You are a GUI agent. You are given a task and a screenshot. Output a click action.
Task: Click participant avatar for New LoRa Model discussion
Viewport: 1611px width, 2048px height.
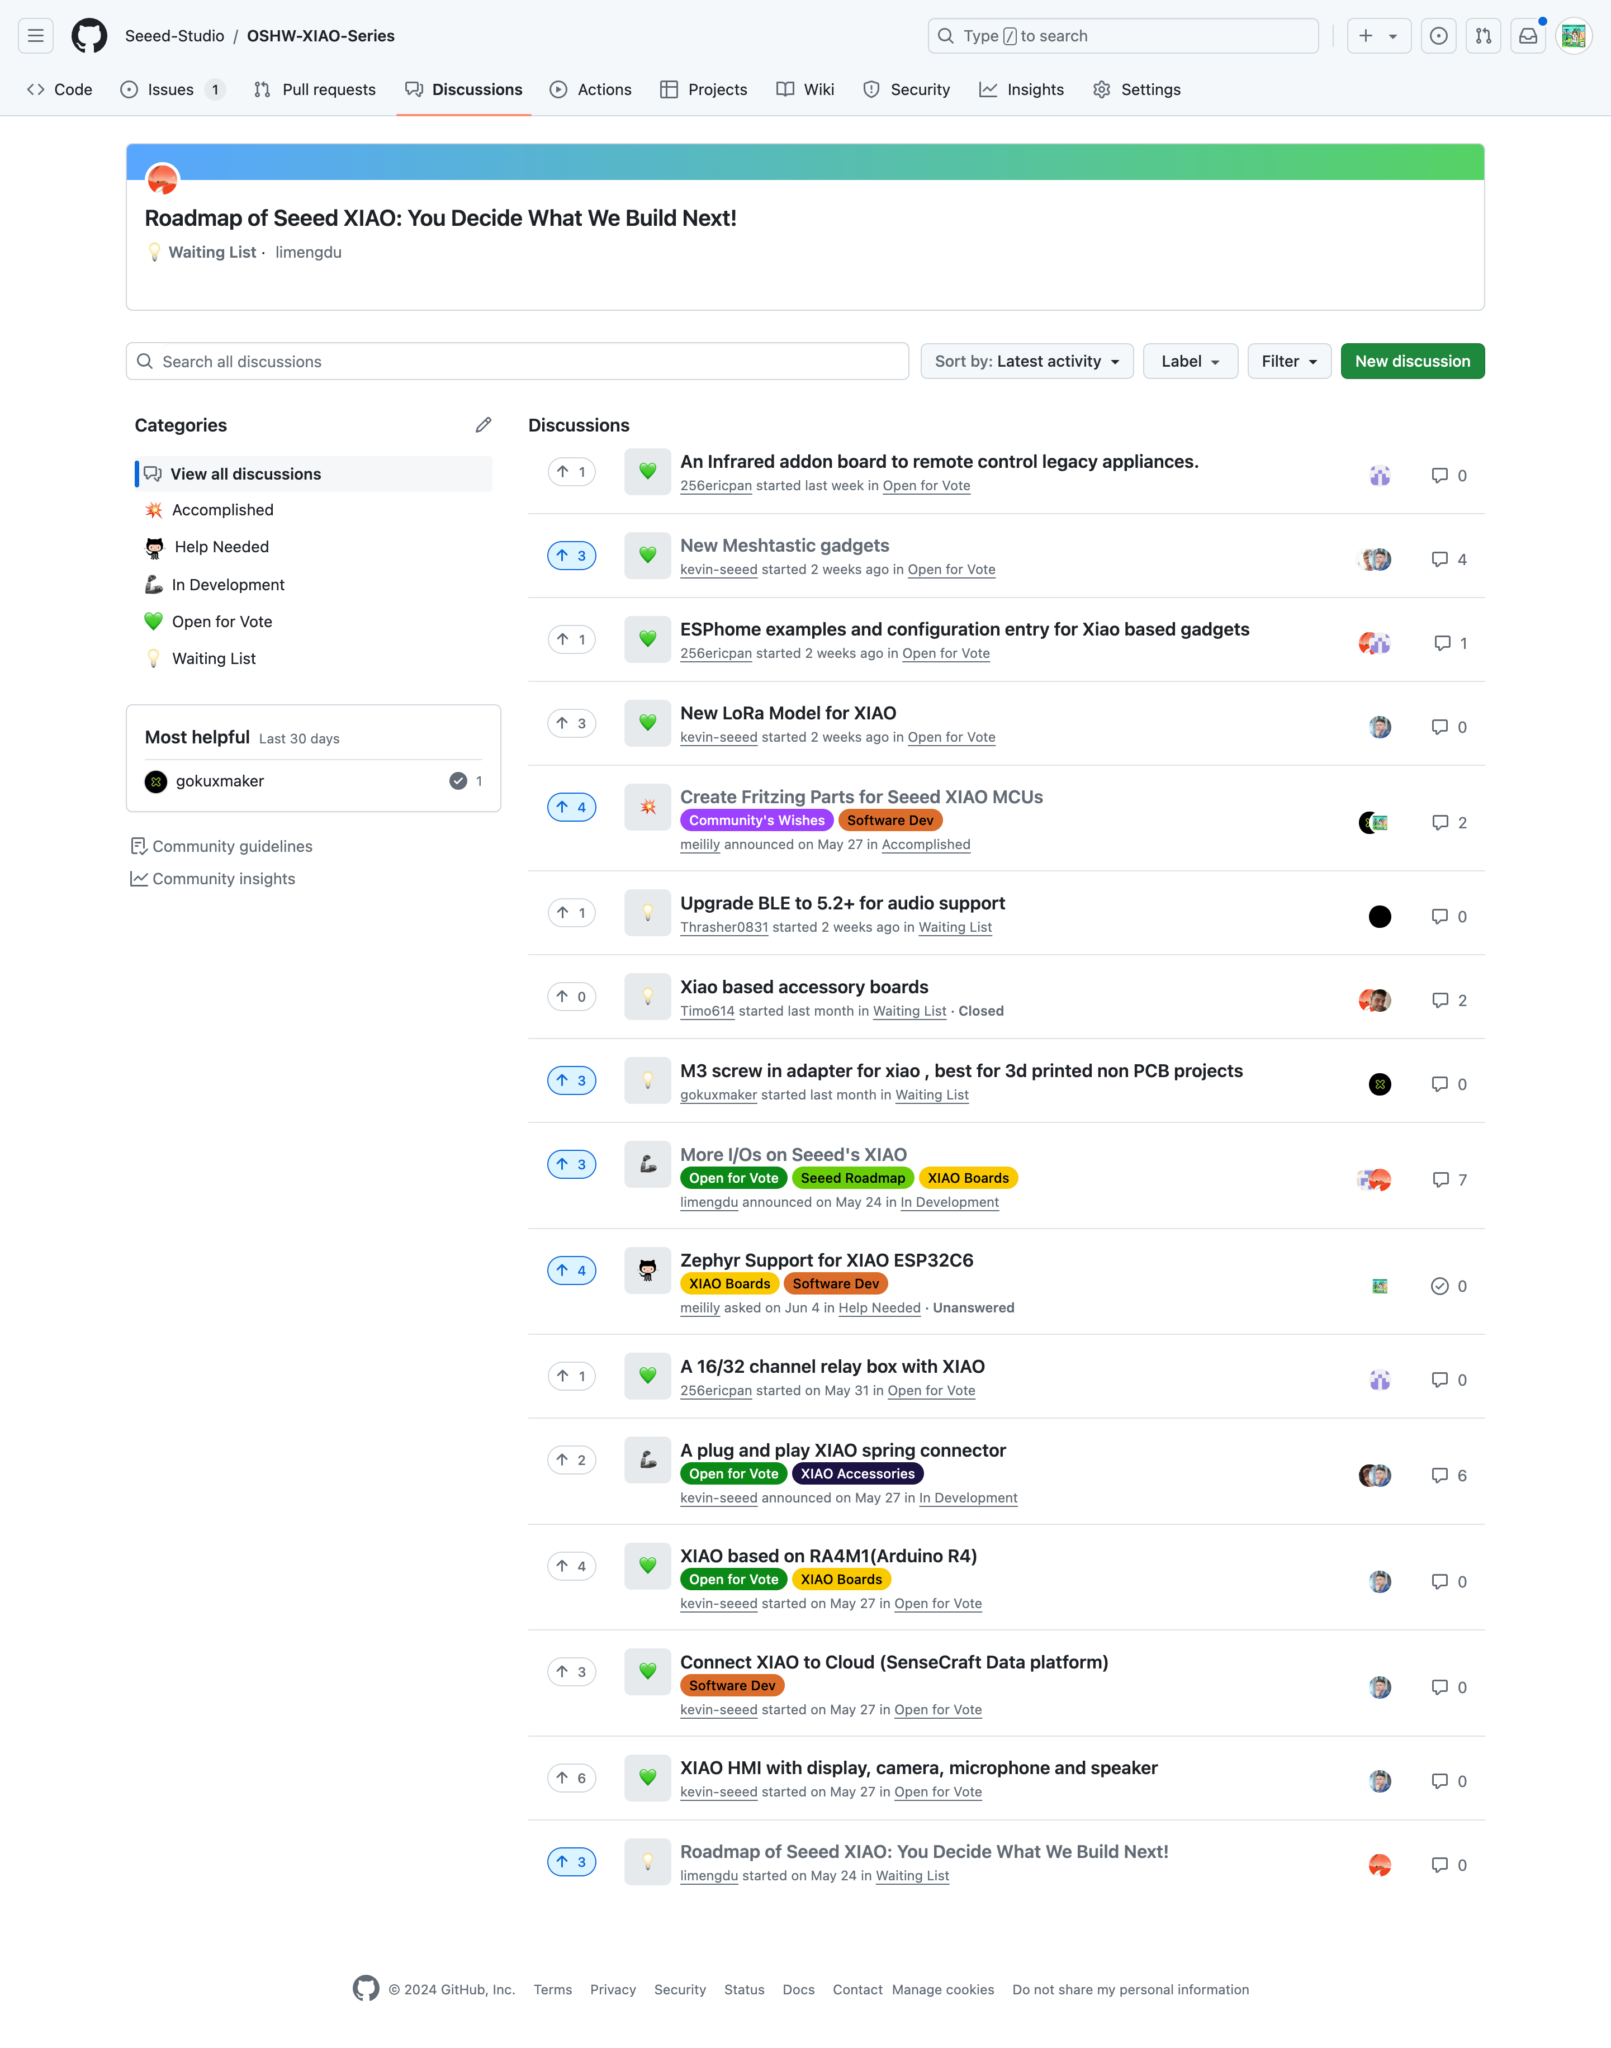1380,727
